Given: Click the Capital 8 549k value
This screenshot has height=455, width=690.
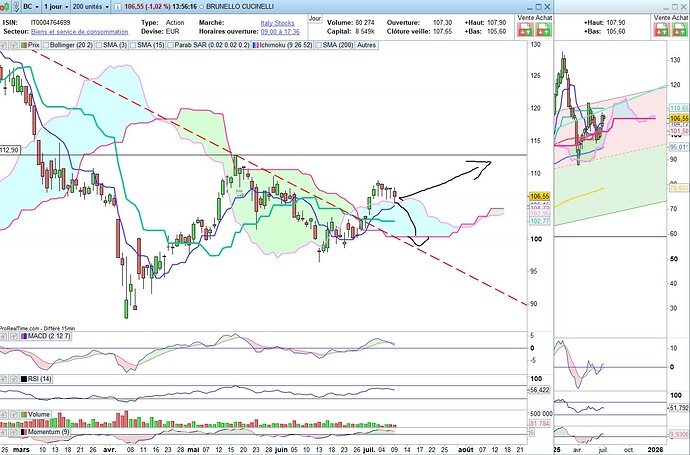Looking at the screenshot, I should (365, 31).
